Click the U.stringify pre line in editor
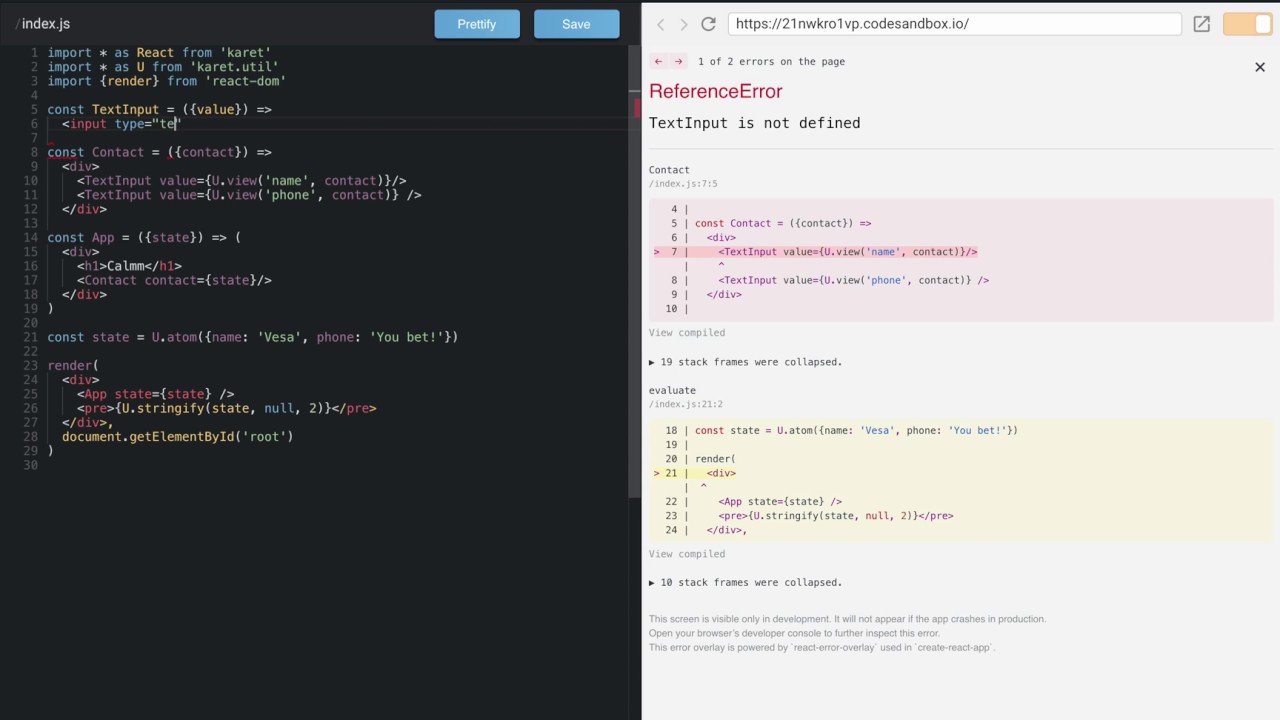This screenshot has width=1280, height=720. coord(227,409)
